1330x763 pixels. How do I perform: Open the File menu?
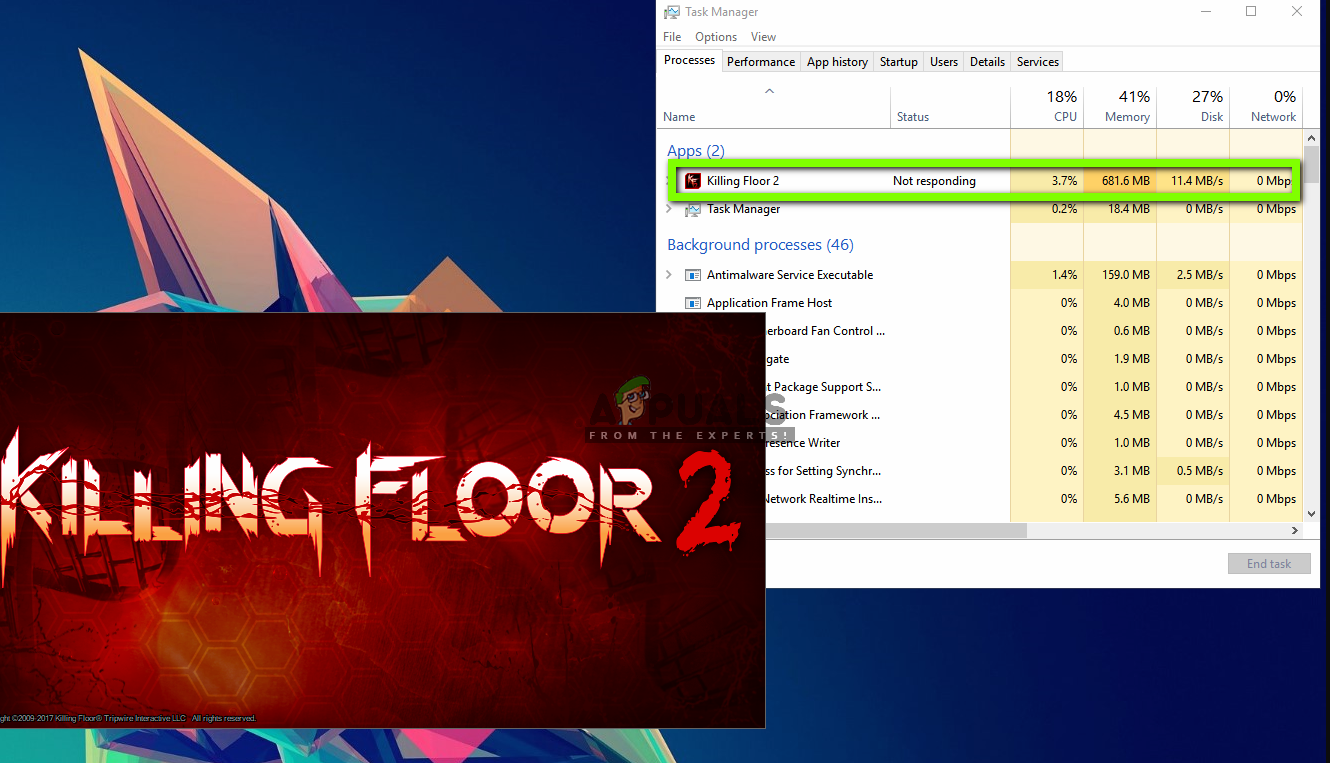pyautogui.click(x=672, y=37)
